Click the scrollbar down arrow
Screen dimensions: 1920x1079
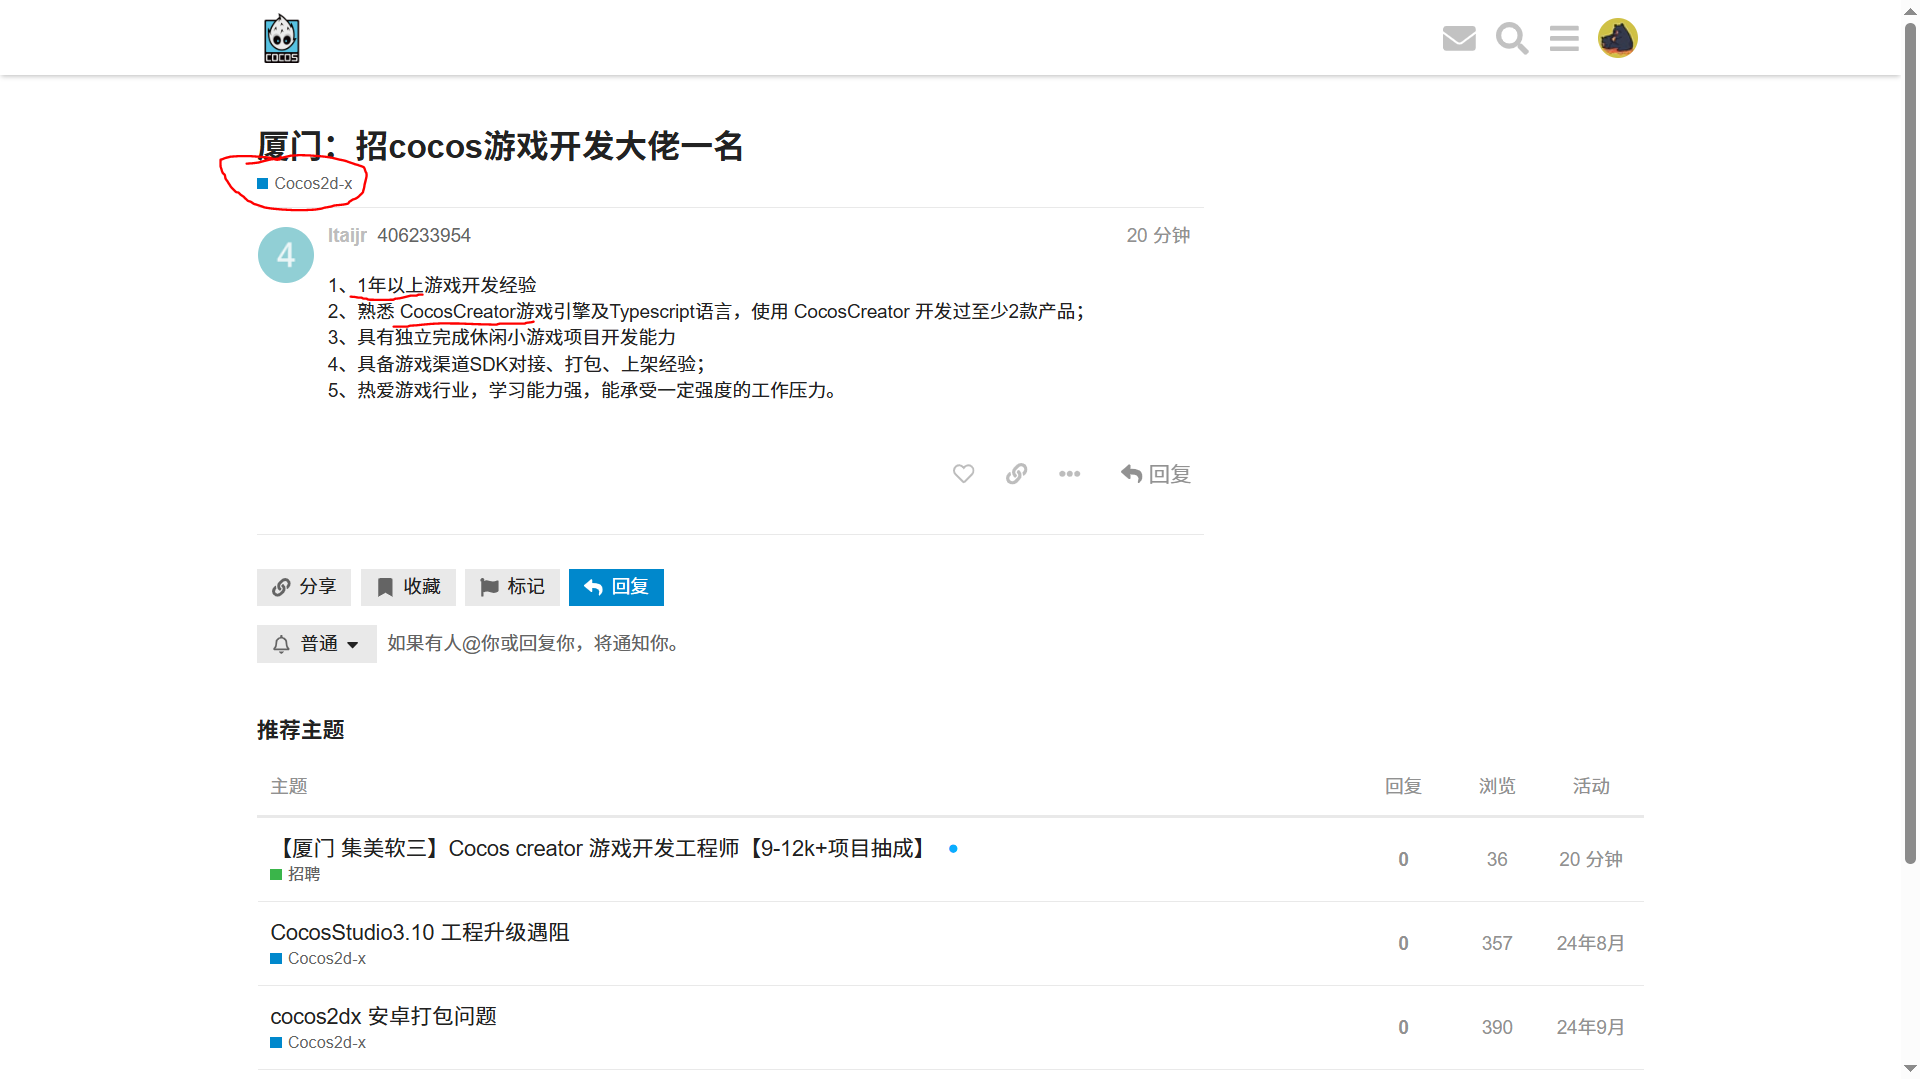(x=1910, y=1069)
